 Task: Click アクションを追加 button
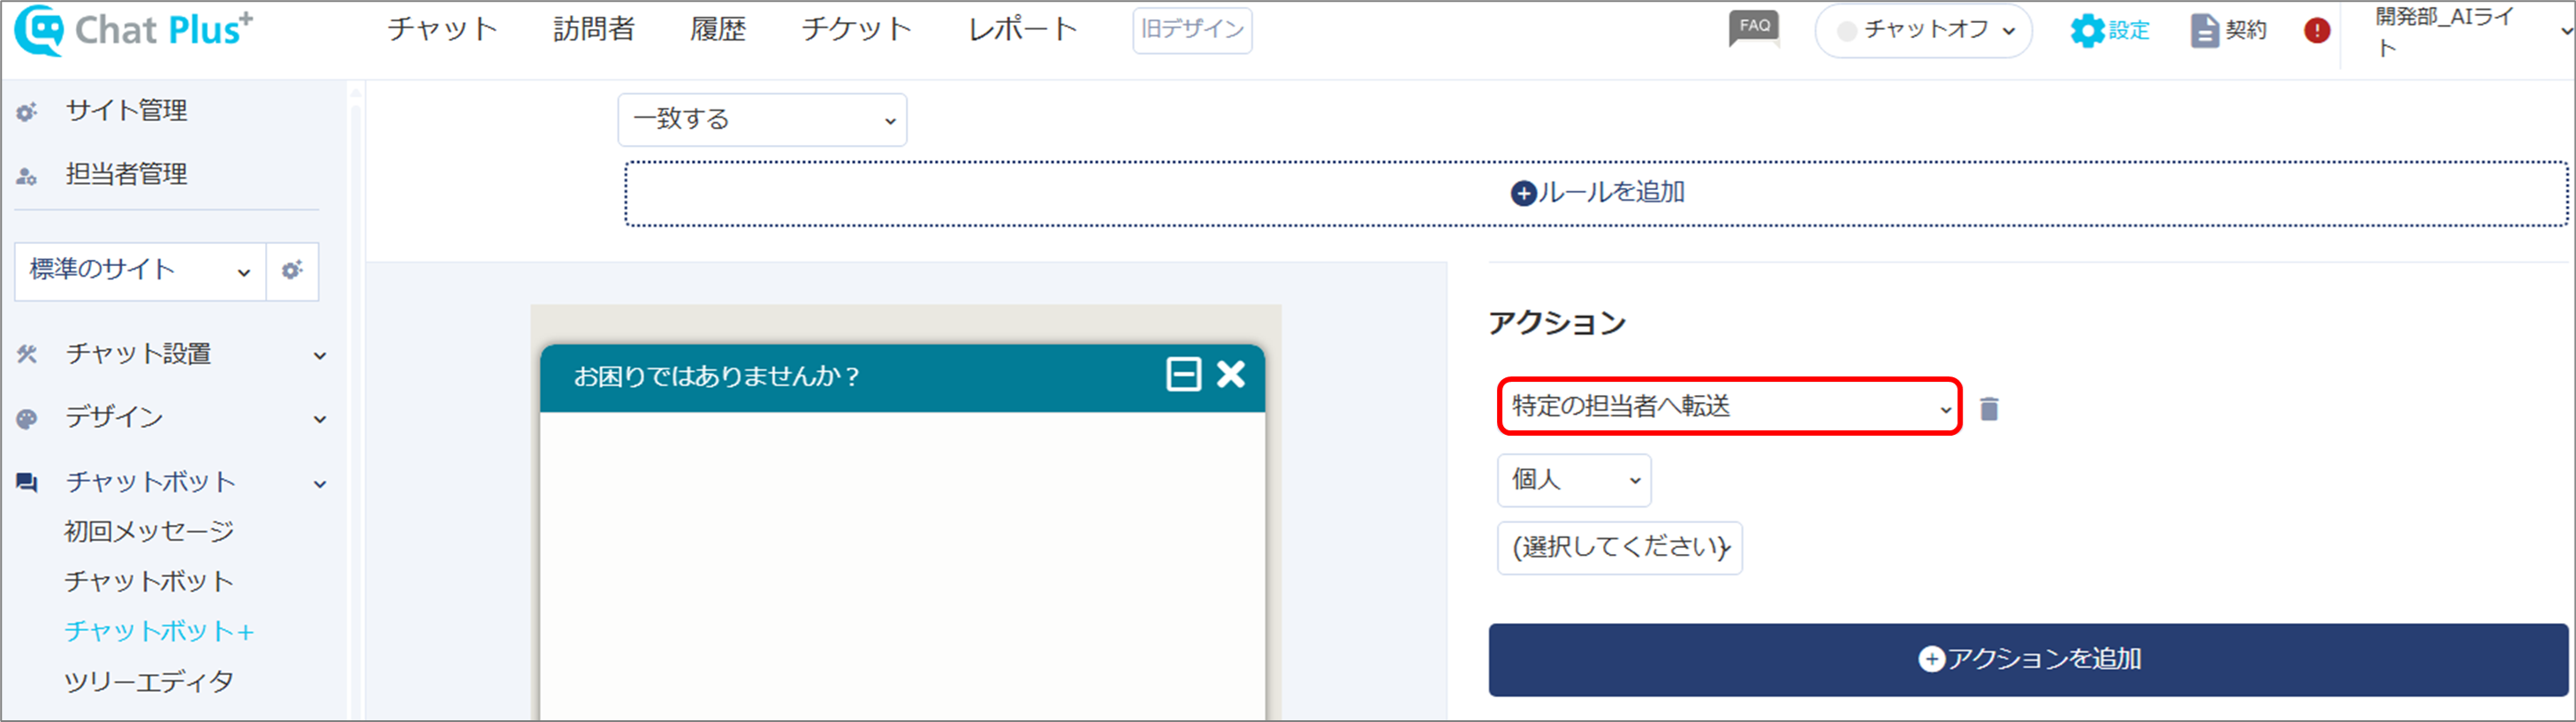2029,660
